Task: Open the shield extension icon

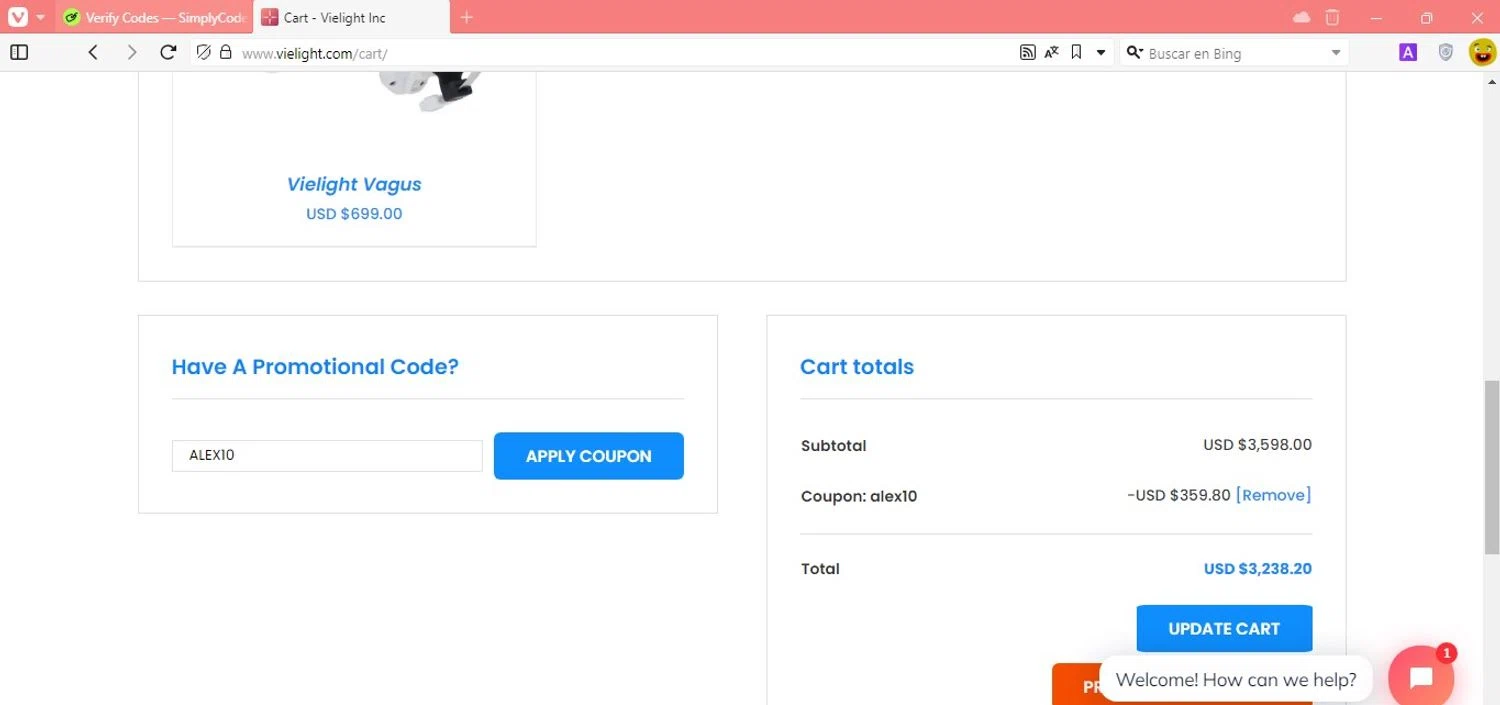Action: 1445,52
